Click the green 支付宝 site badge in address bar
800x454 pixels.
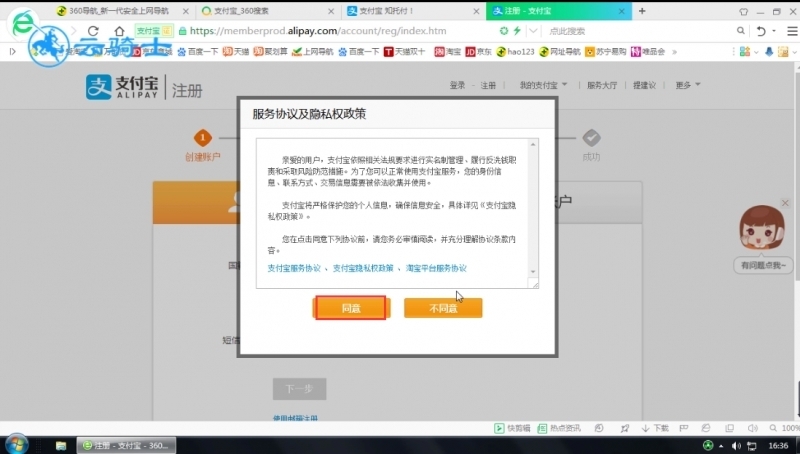(x=154, y=31)
